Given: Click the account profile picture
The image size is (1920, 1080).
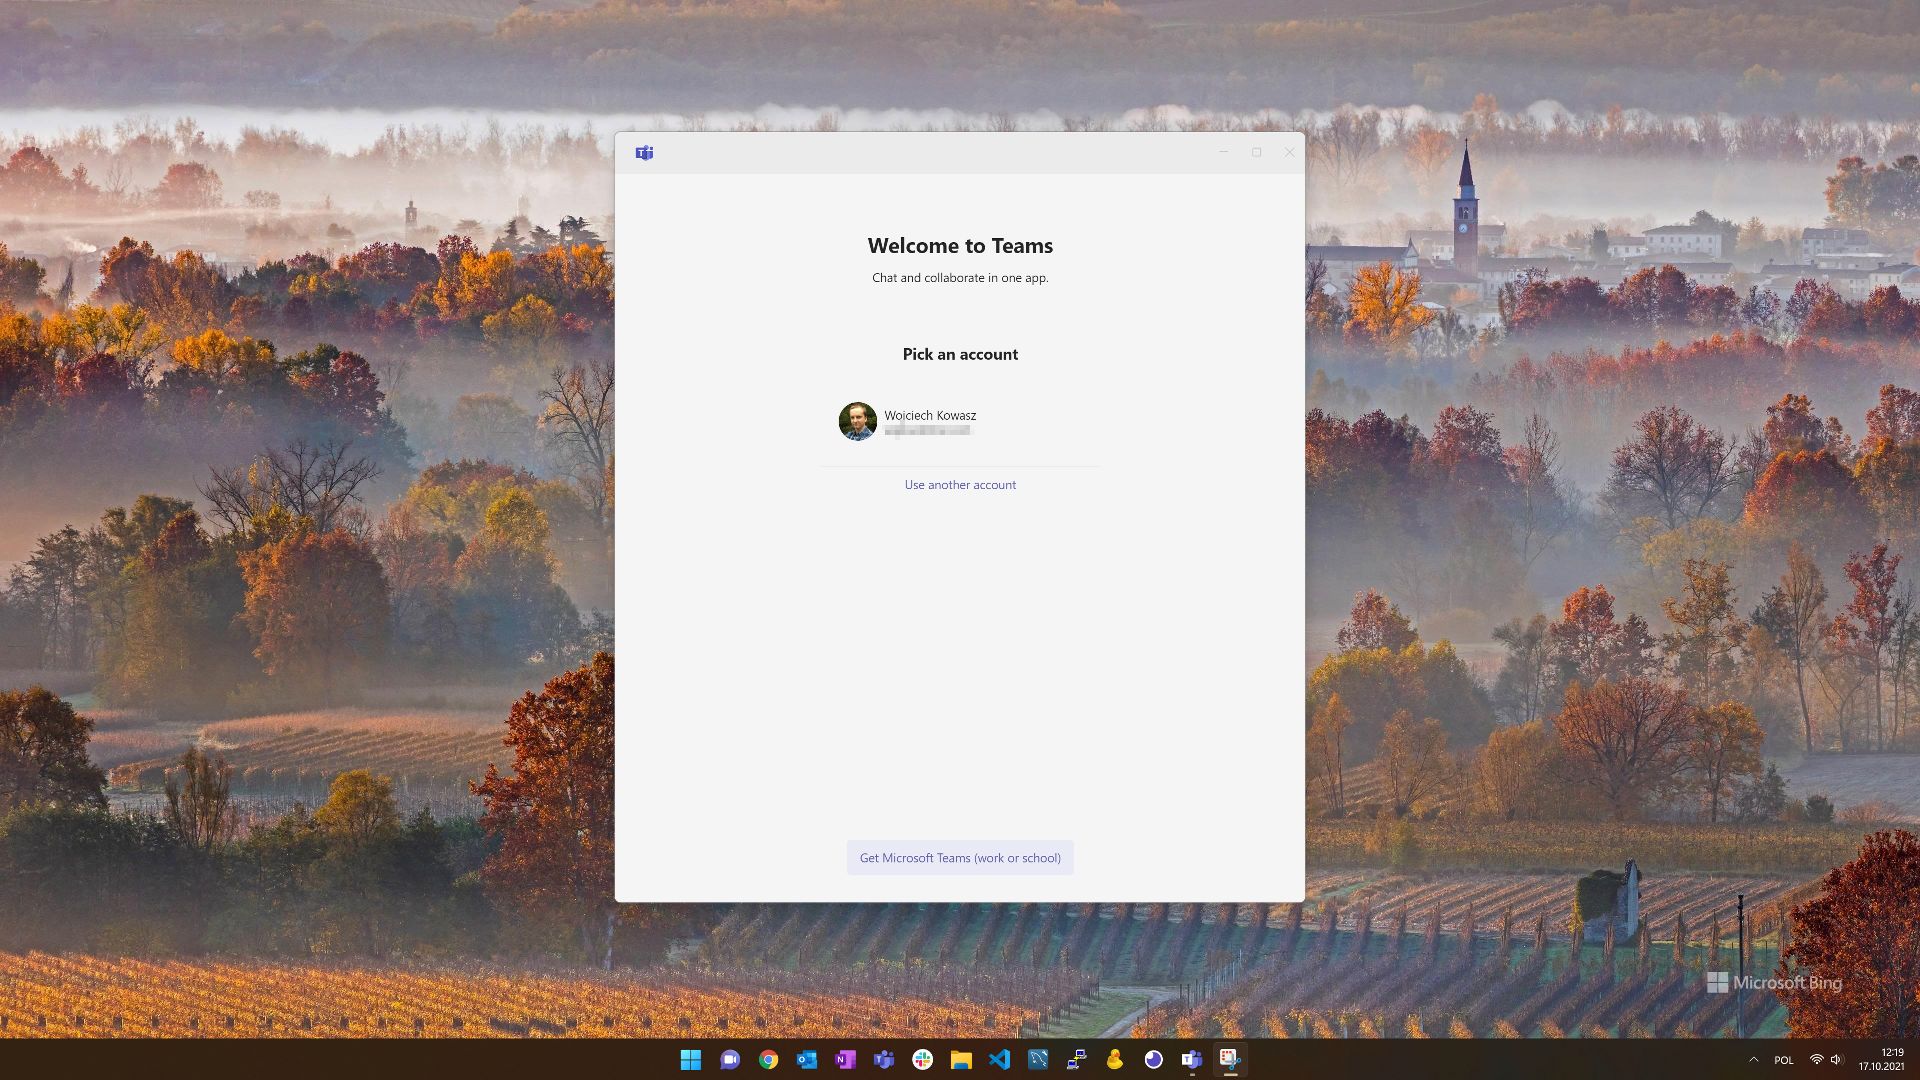Looking at the screenshot, I should click(857, 422).
